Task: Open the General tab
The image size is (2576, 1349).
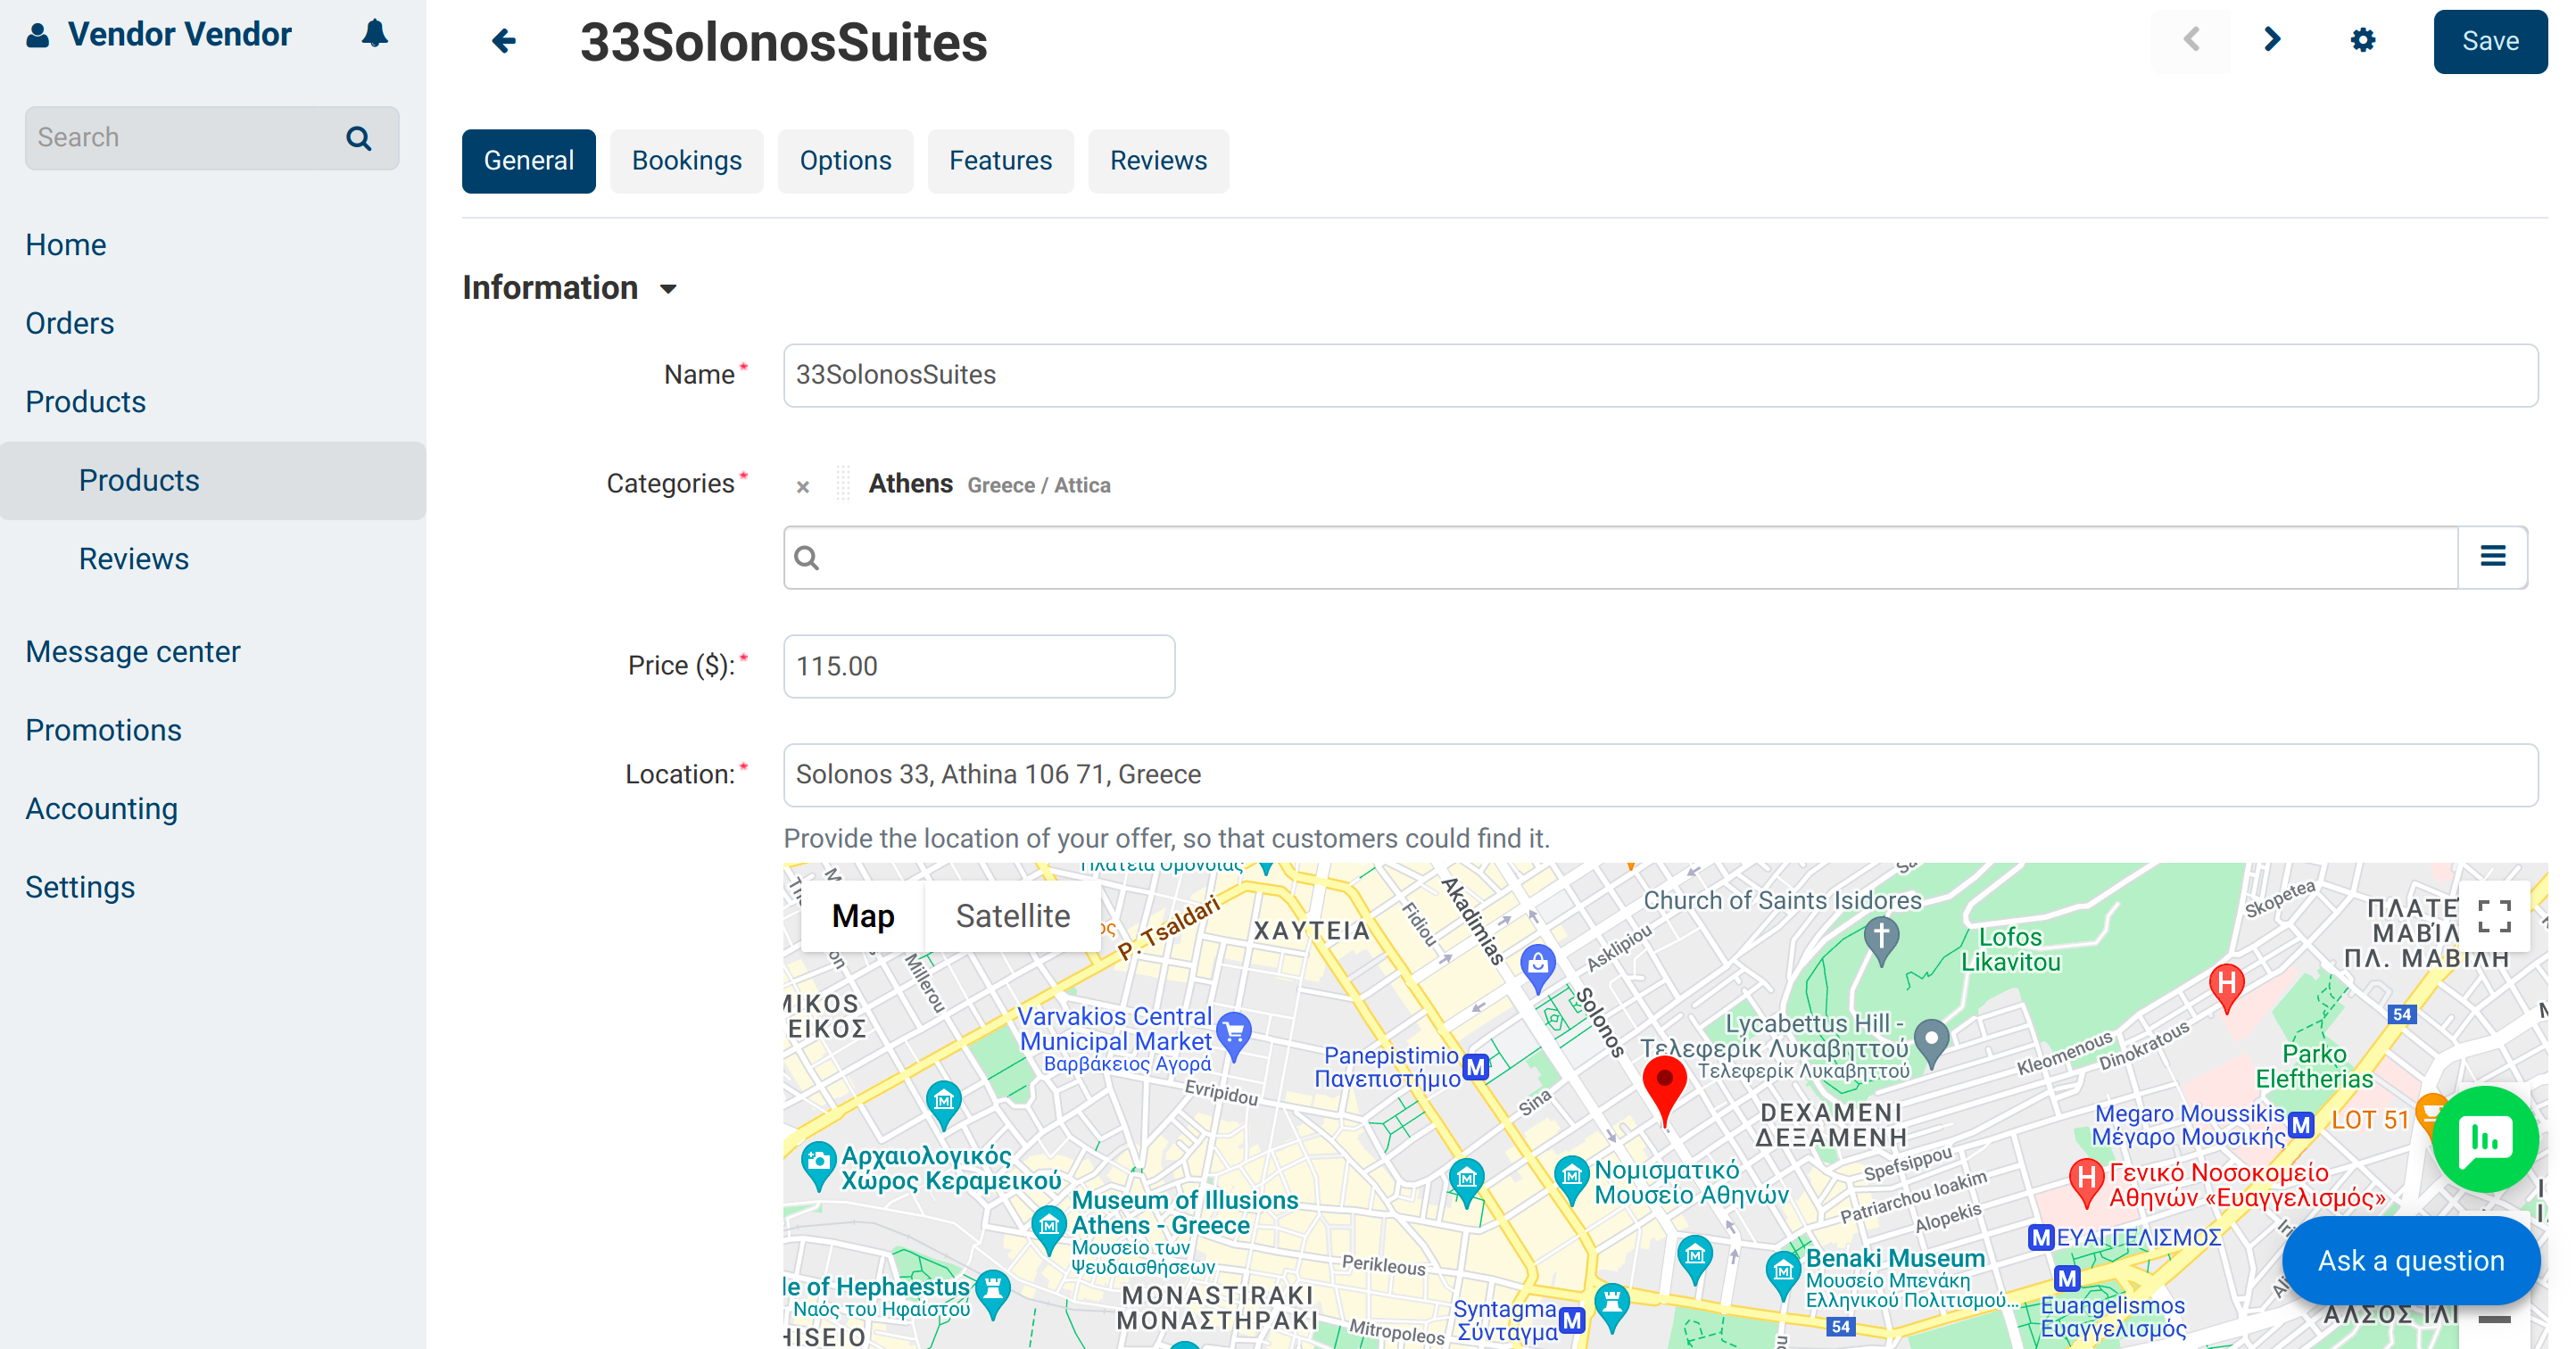Action: pyautogui.click(x=528, y=161)
